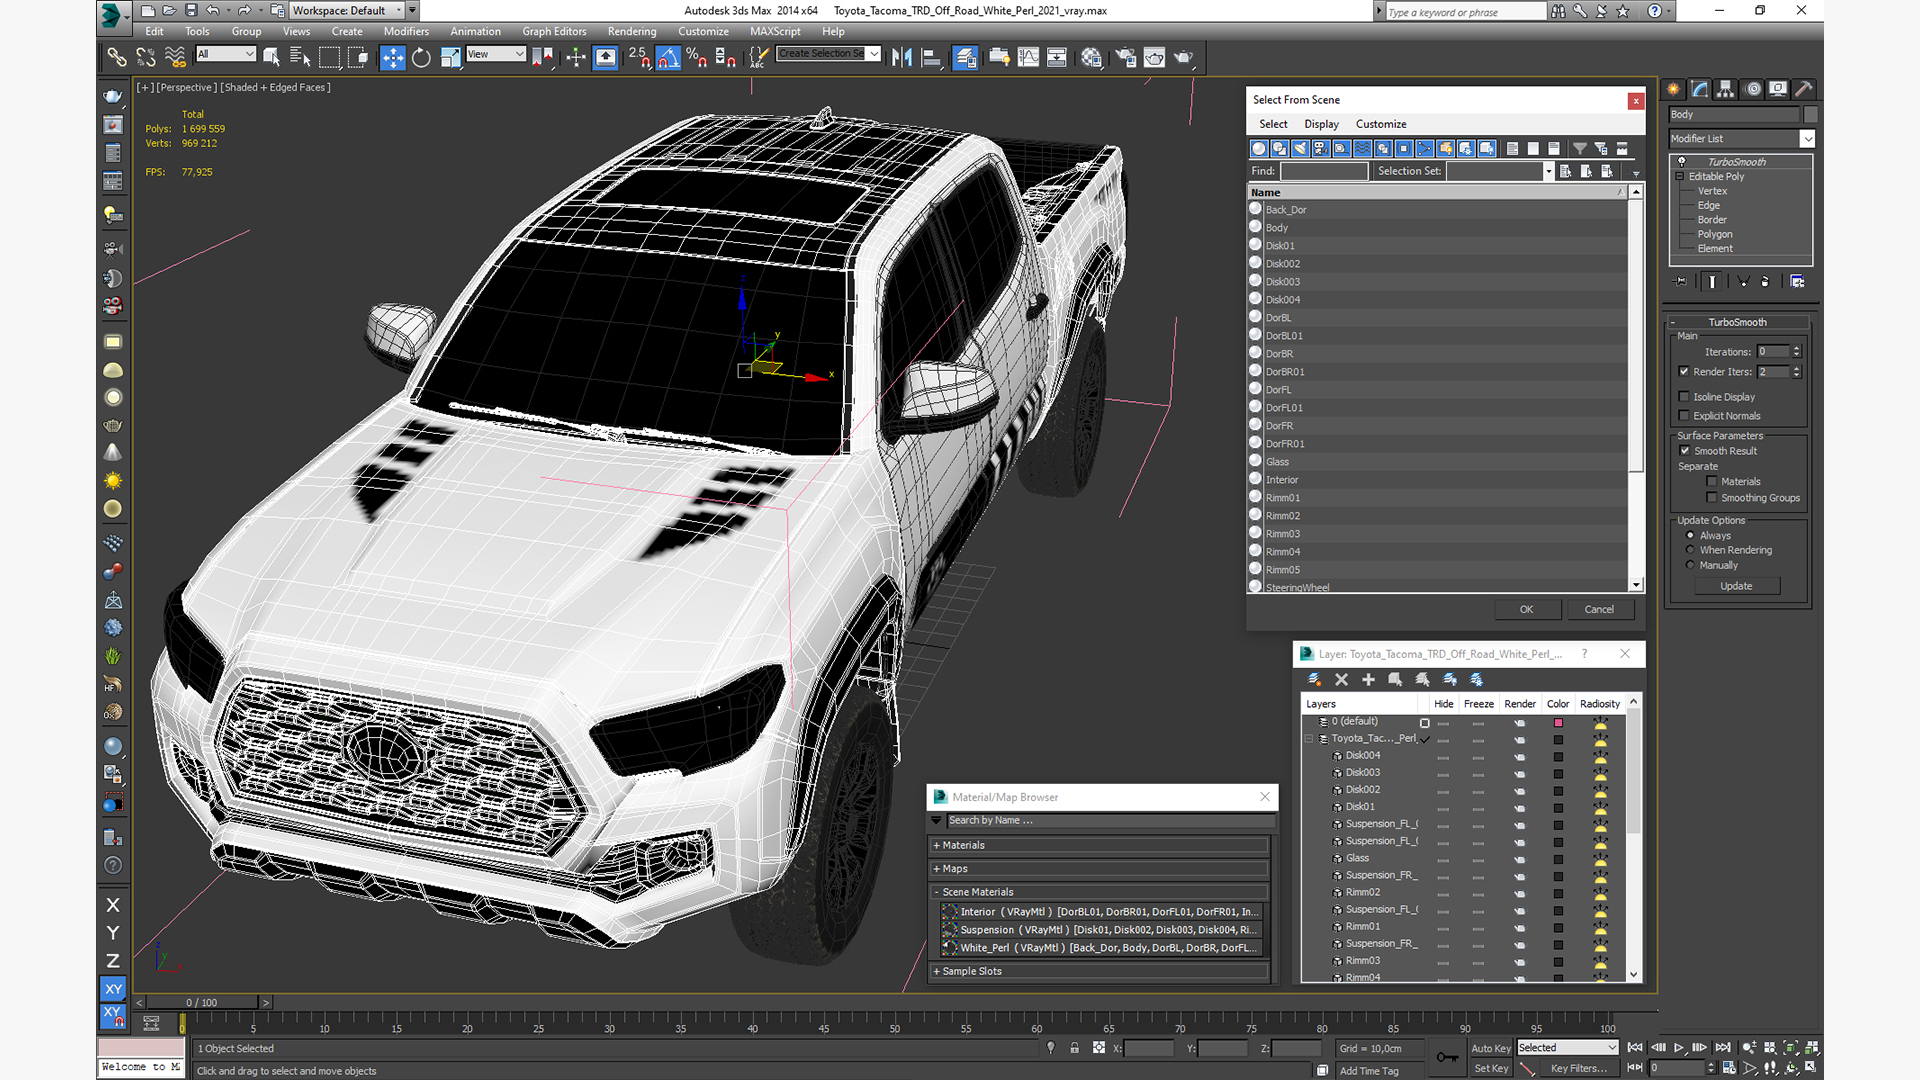Select the Always update option
This screenshot has width=1920, height=1080.
coord(1690,535)
